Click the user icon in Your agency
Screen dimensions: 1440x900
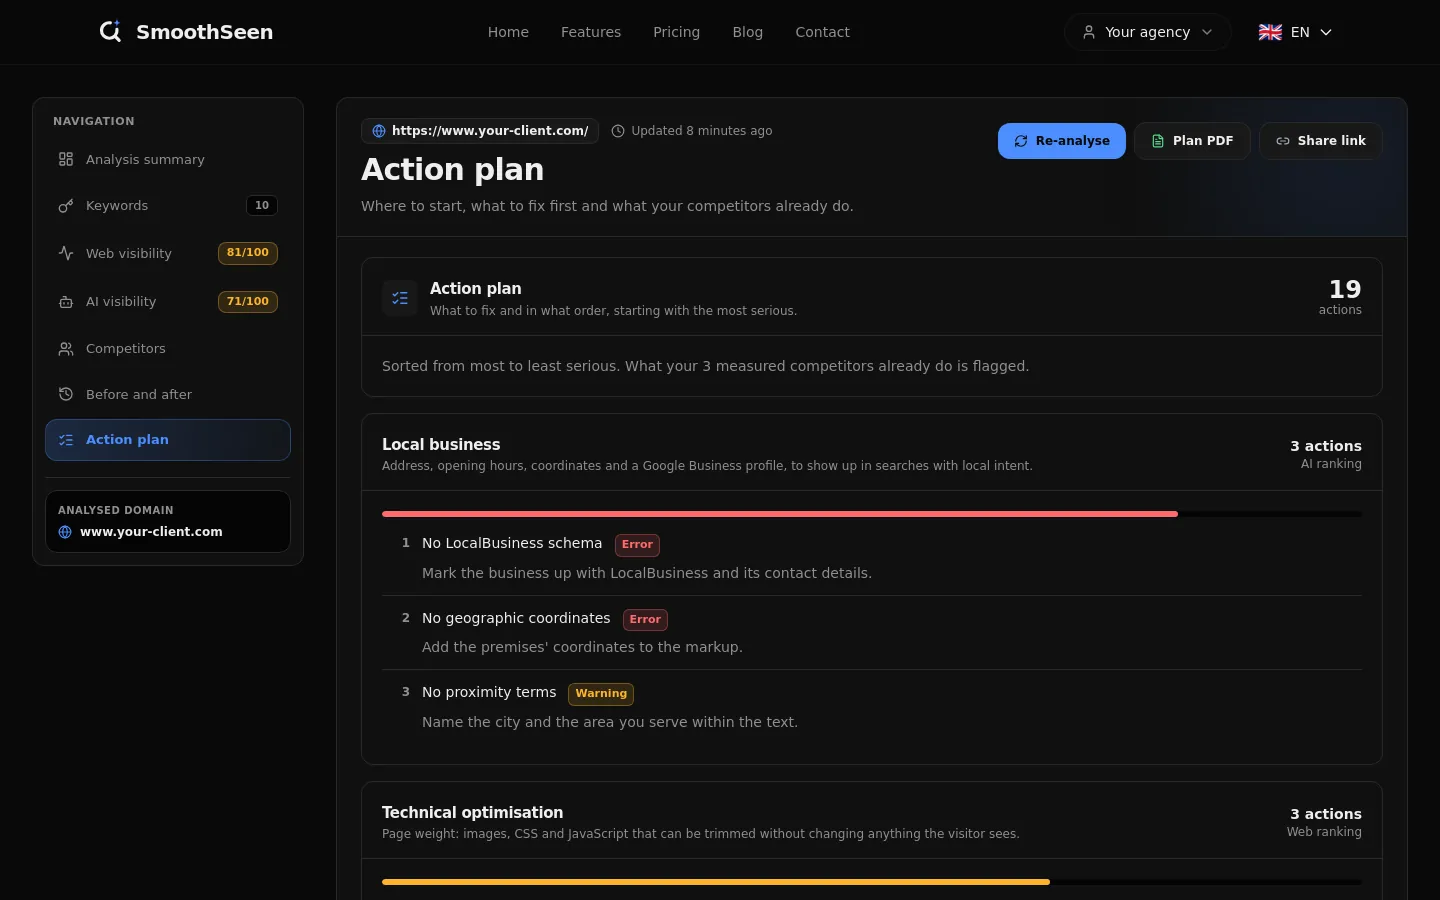coord(1089,32)
